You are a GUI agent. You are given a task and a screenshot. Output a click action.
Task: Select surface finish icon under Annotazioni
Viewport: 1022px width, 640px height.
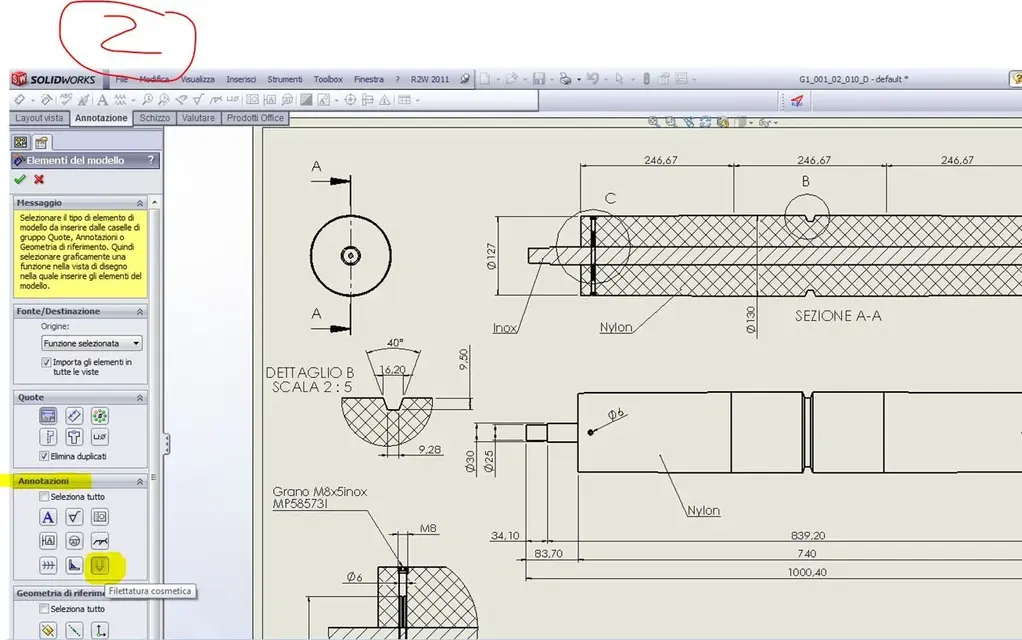[74, 517]
